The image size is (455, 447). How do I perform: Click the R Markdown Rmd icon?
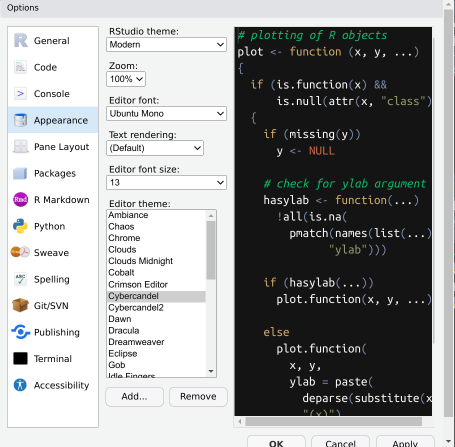(20, 200)
